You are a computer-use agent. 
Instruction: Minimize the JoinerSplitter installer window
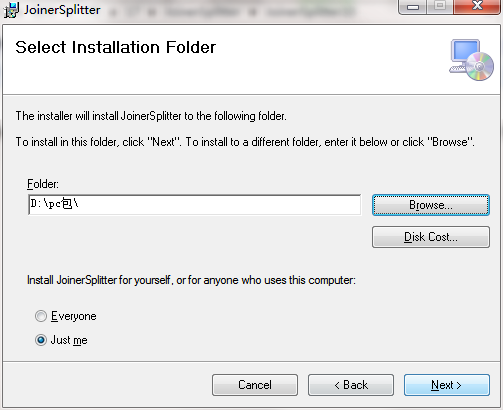[x=413, y=7]
